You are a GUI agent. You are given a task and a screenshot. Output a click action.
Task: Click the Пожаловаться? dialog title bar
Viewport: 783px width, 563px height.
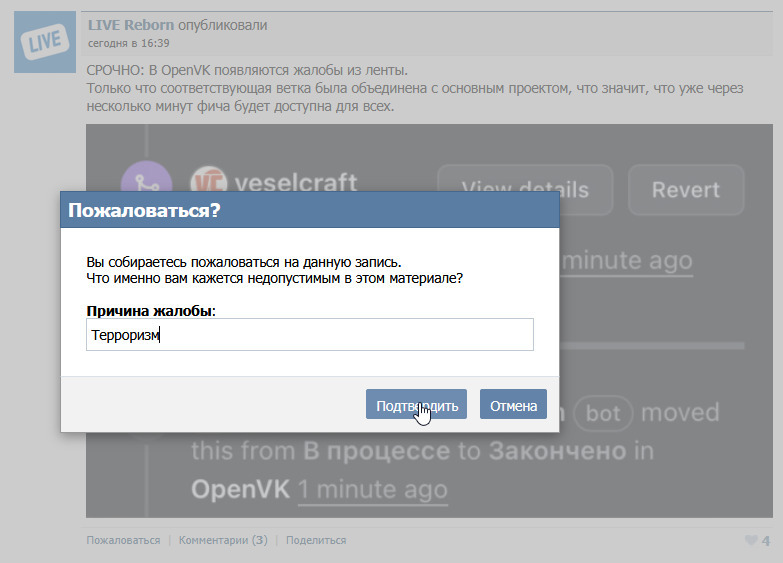coord(310,210)
